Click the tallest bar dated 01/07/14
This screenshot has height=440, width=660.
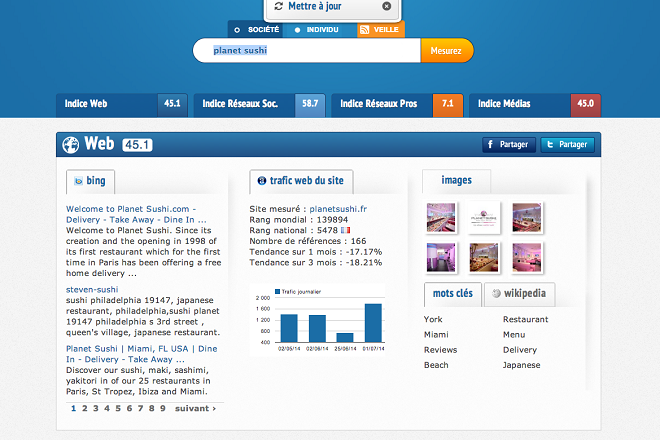[x=373, y=323]
